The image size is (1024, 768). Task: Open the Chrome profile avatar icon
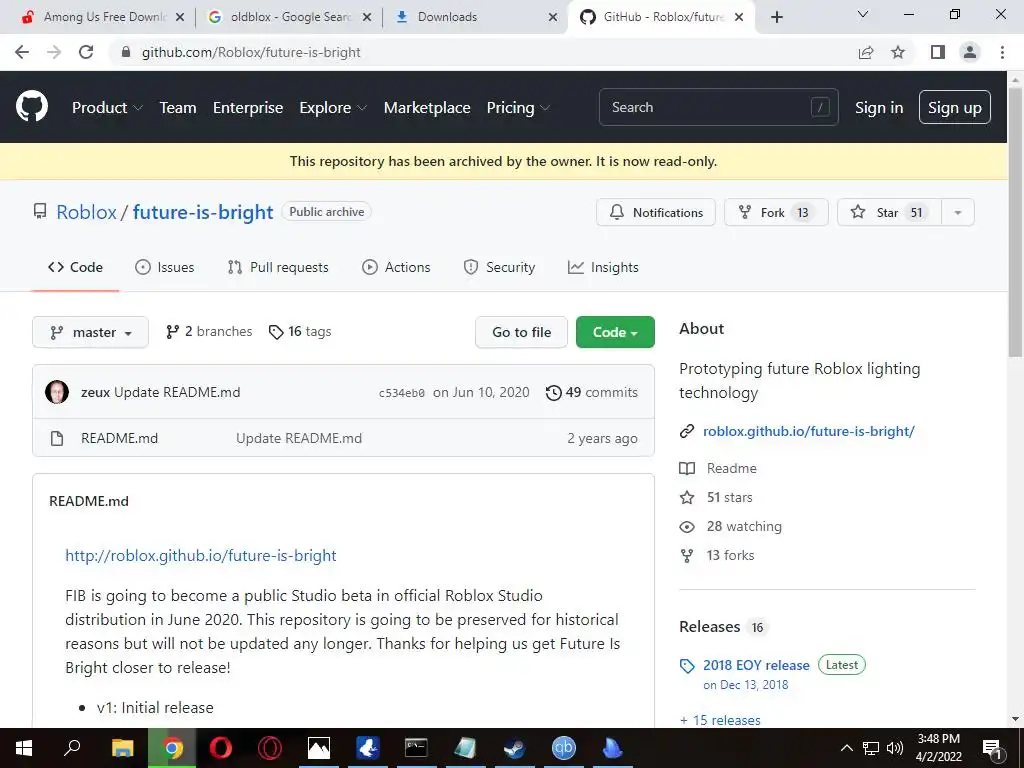pos(970,52)
